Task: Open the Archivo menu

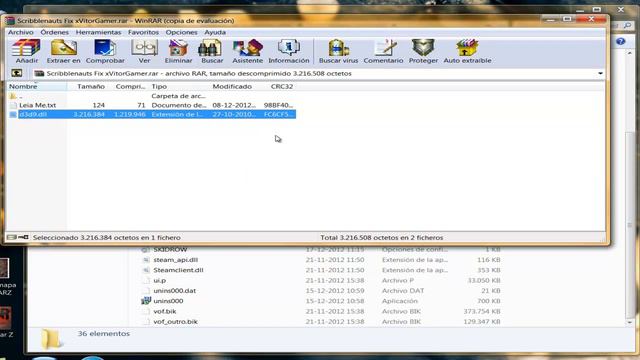Action: pos(21,32)
